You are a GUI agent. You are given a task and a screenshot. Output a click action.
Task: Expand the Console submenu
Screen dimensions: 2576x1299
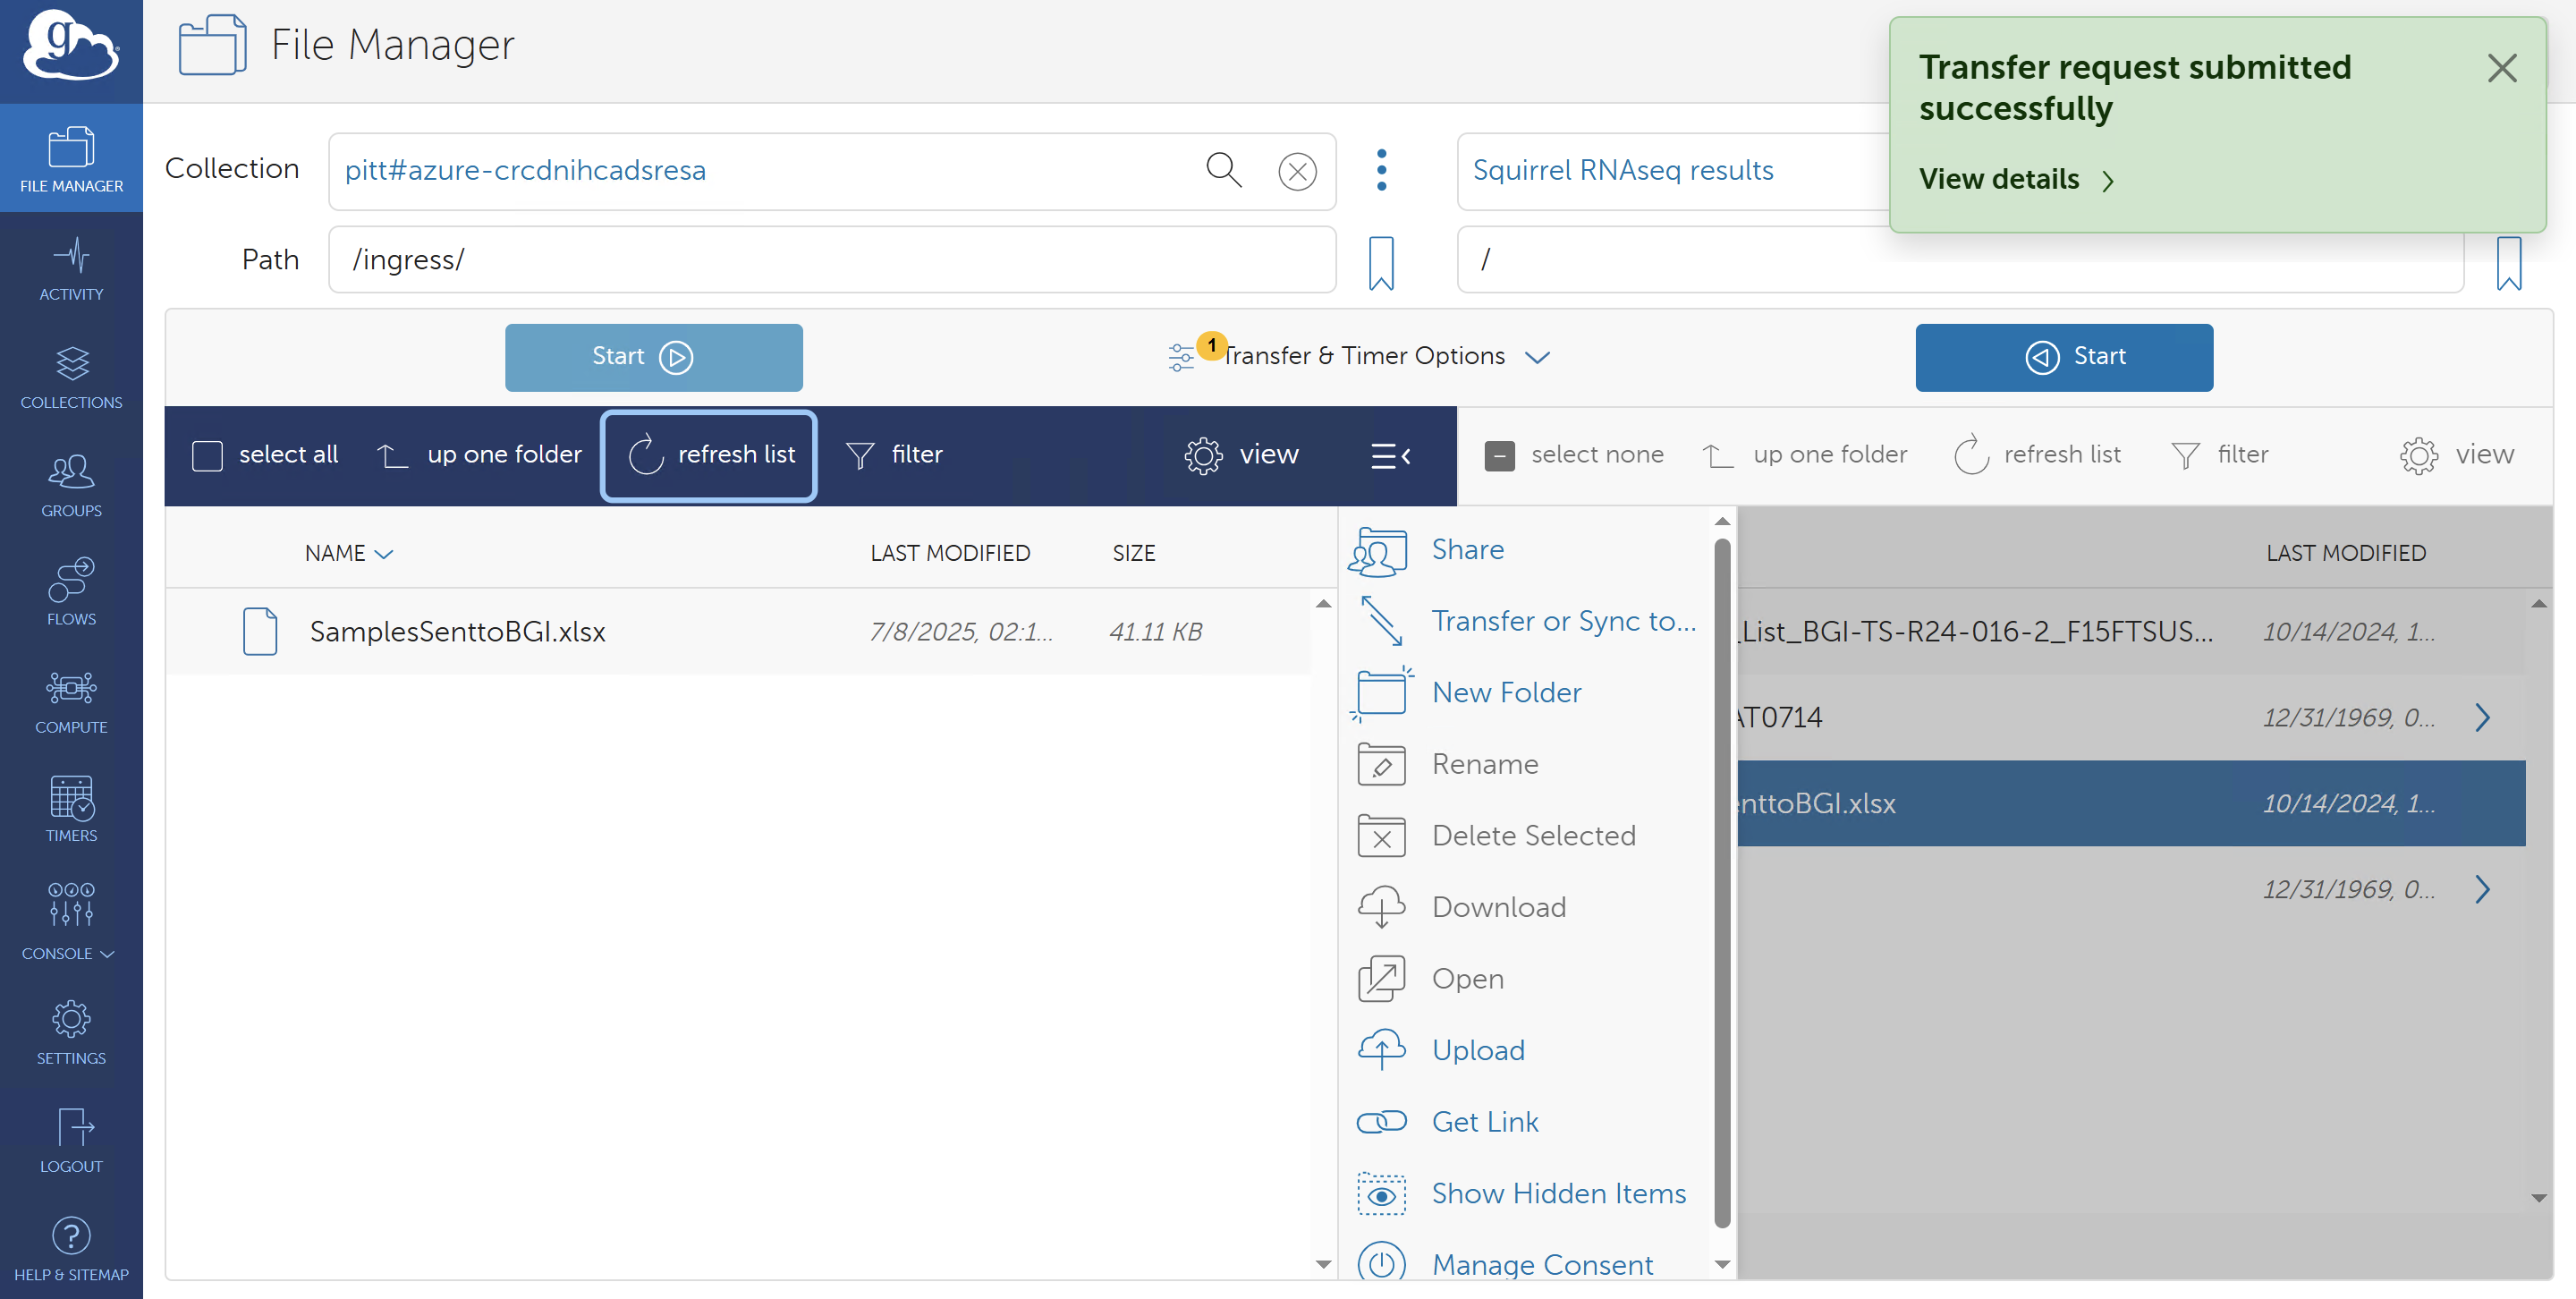68,953
